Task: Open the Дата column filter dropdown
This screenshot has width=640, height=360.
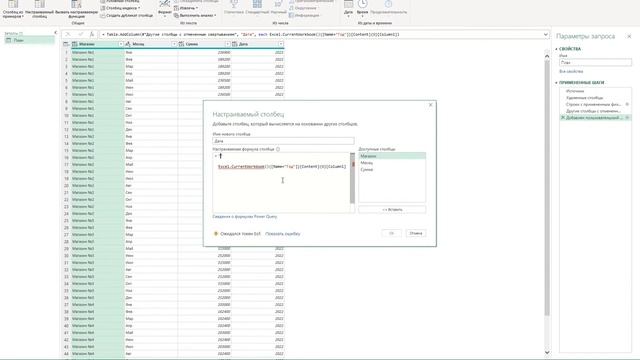Action: click(281, 44)
